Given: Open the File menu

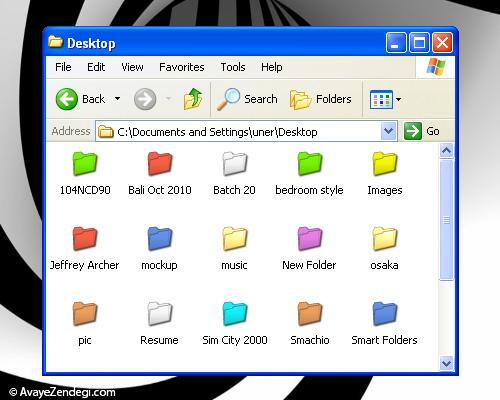Looking at the screenshot, I should click(63, 67).
